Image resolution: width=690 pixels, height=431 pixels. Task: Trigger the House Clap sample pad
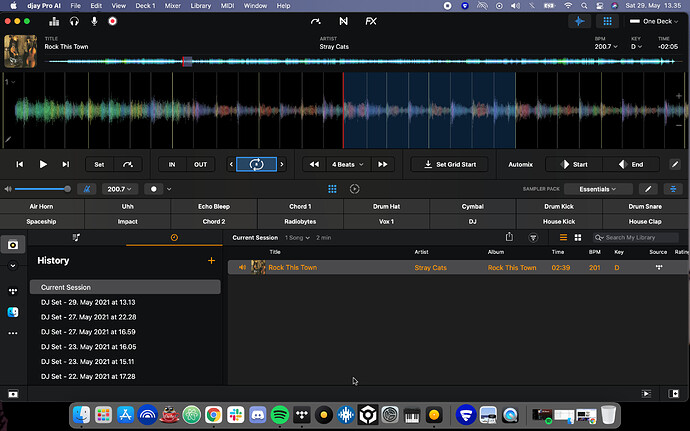pos(645,221)
